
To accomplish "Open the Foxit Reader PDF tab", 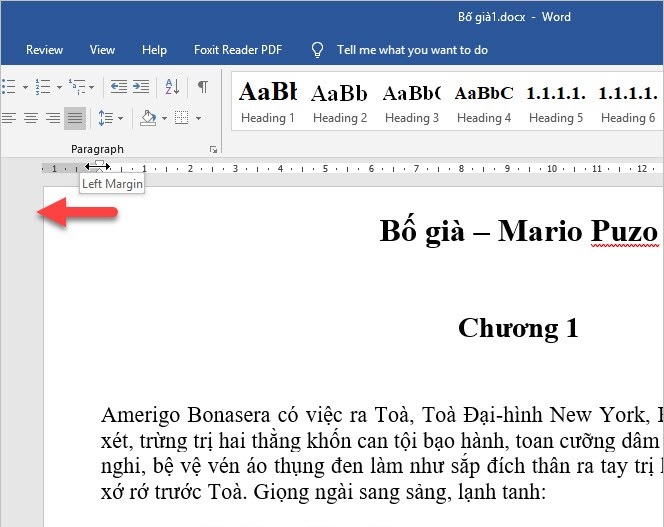I will (238, 50).
